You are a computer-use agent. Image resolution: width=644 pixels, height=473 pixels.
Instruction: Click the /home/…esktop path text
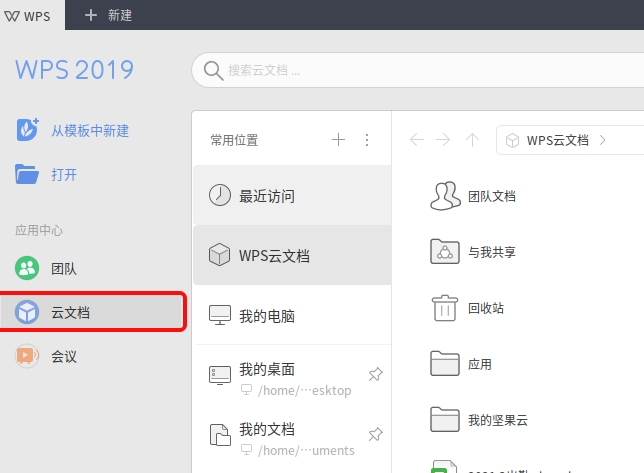304,390
